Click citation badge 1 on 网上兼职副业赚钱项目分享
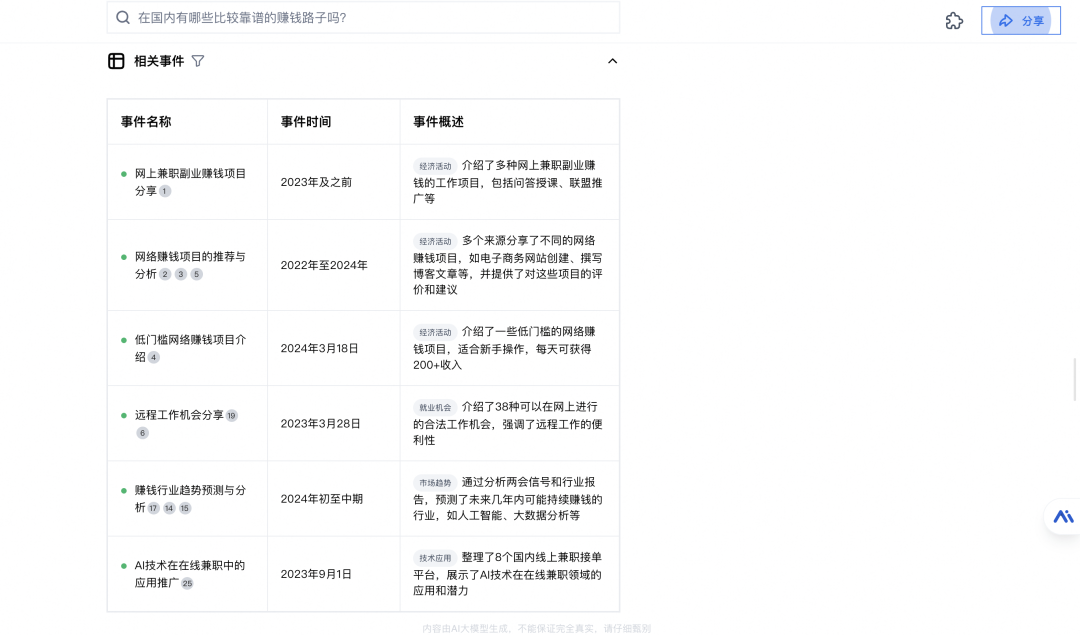 pyautogui.click(x=165, y=191)
